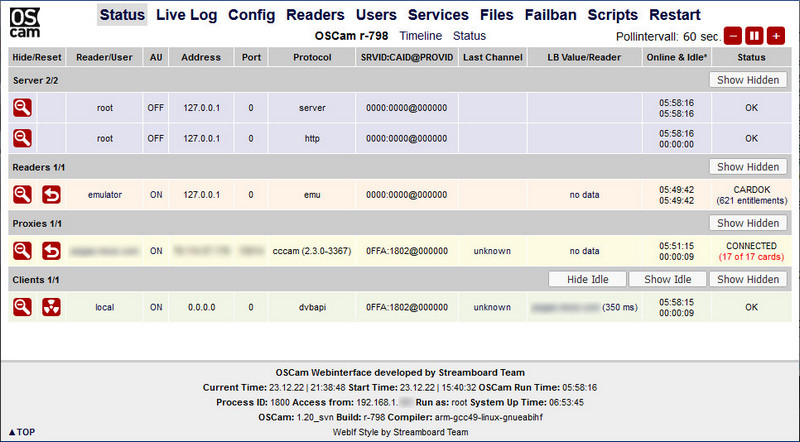Open the Files page

[496, 15]
